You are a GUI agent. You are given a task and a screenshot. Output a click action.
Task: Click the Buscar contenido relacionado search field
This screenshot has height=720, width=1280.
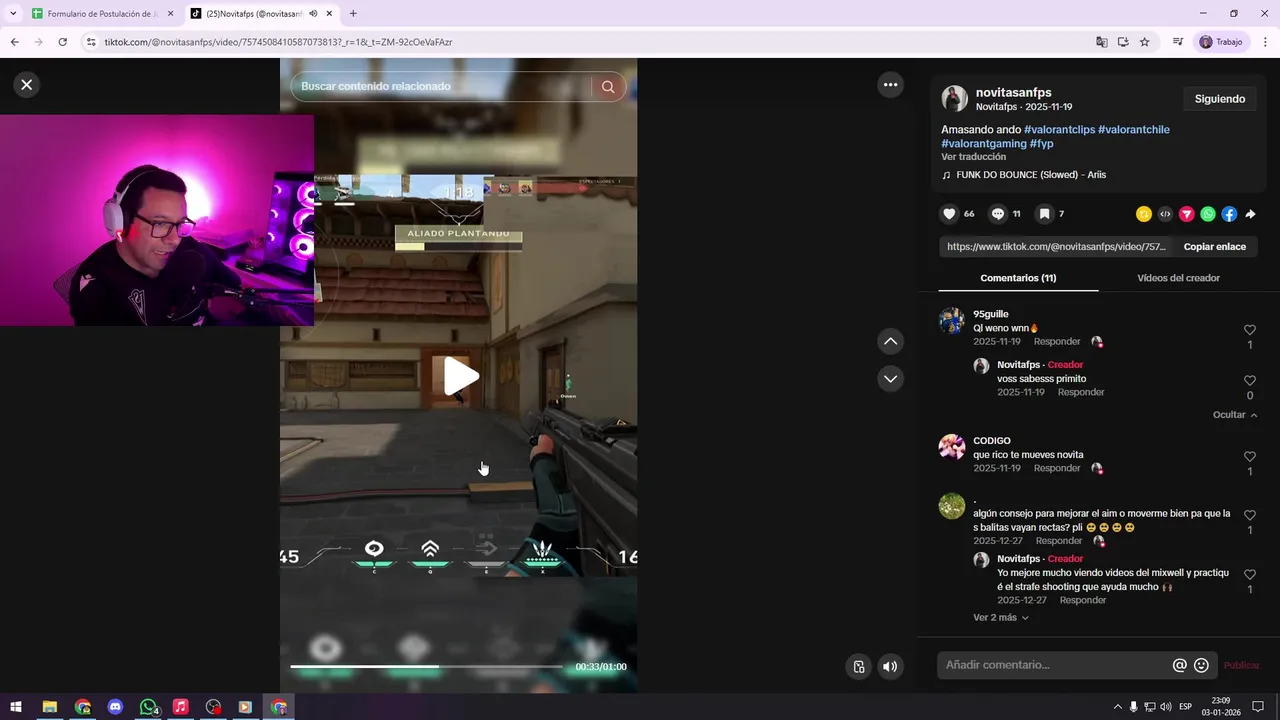coord(445,86)
